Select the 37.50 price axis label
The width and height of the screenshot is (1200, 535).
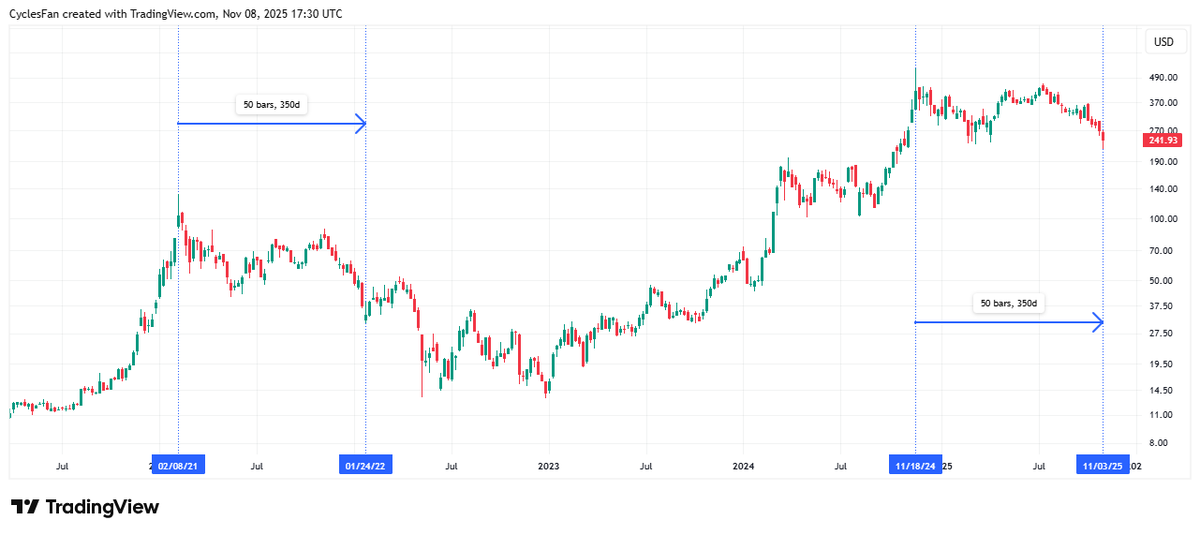pyautogui.click(x=1162, y=307)
